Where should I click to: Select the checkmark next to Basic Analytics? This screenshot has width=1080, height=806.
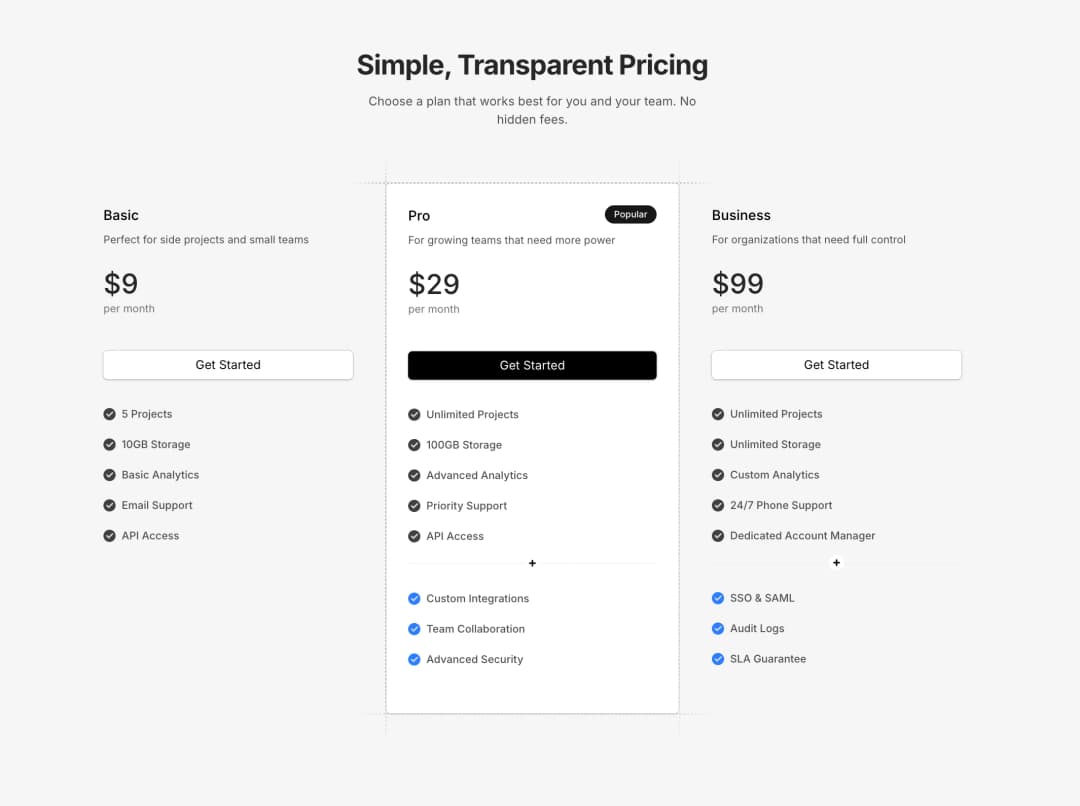109,474
